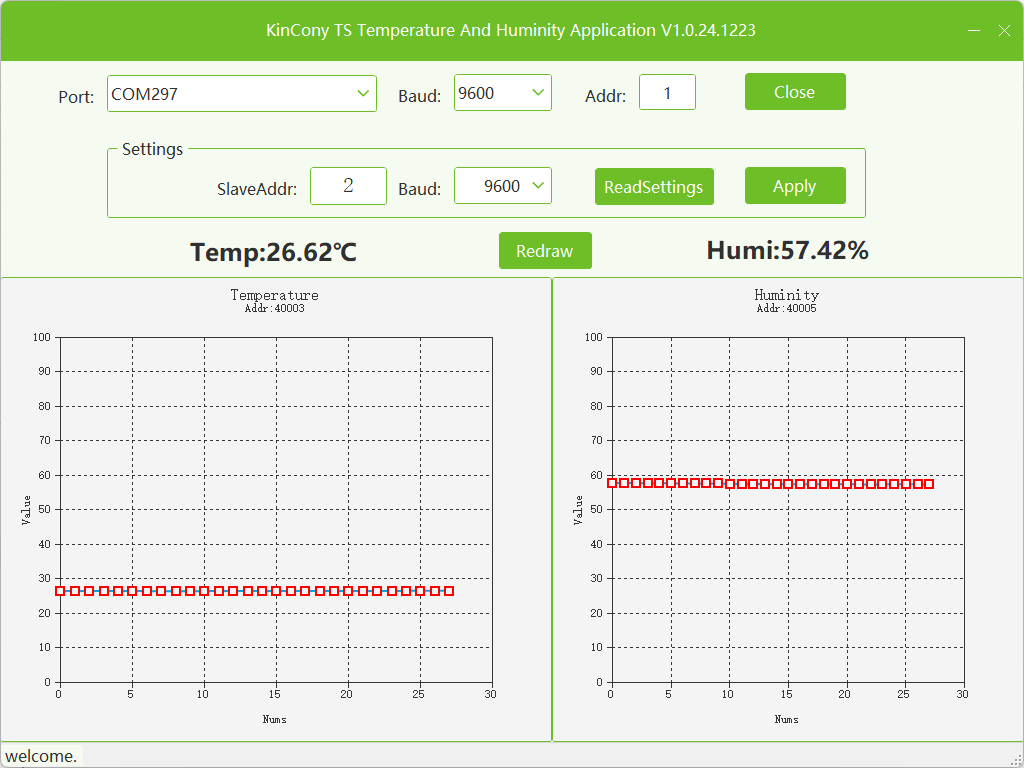Image resolution: width=1024 pixels, height=768 pixels.
Task: Click the last humidity data point marker
Action: pos(929,484)
